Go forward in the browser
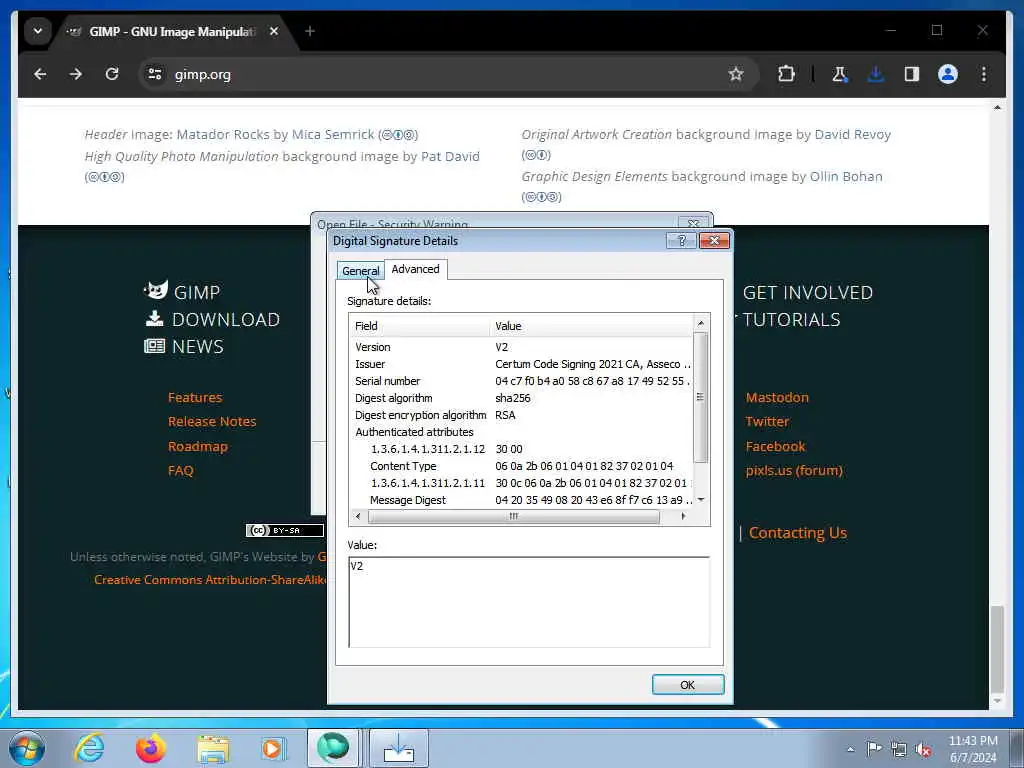The height and width of the screenshot is (768, 1024). 76,74
